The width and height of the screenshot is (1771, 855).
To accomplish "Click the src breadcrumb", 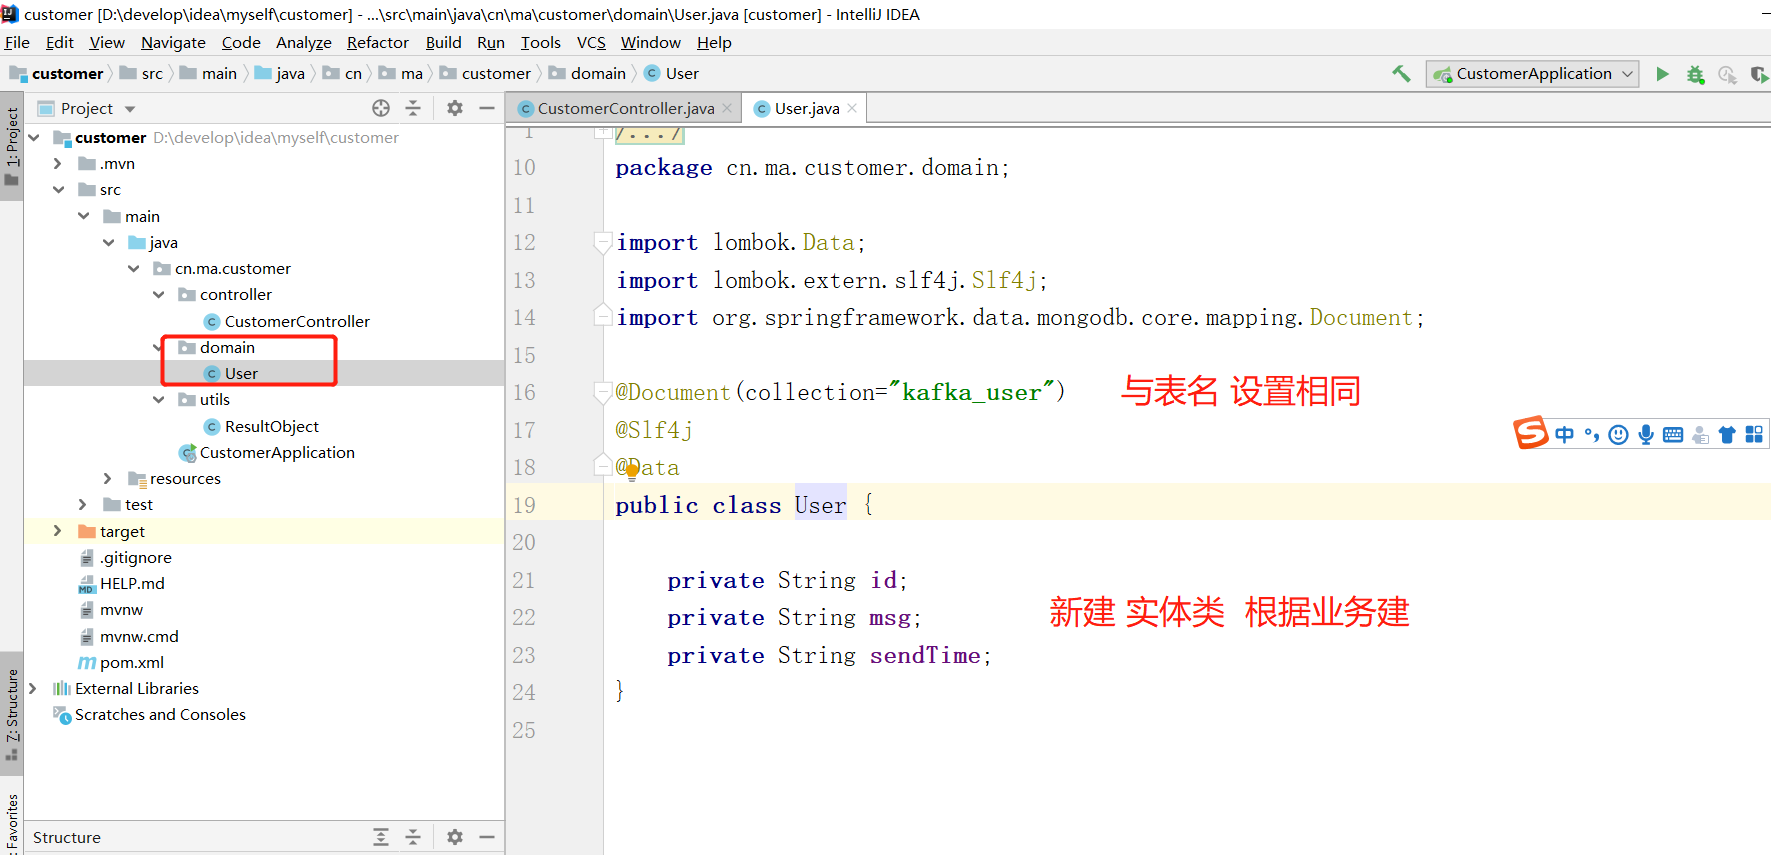I will pyautogui.click(x=141, y=73).
